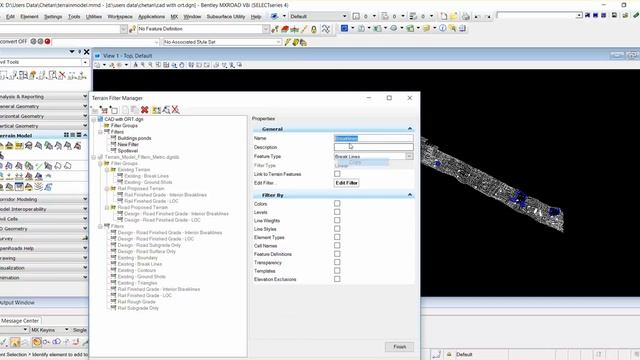Click the Description input field

pyautogui.click(x=373, y=147)
